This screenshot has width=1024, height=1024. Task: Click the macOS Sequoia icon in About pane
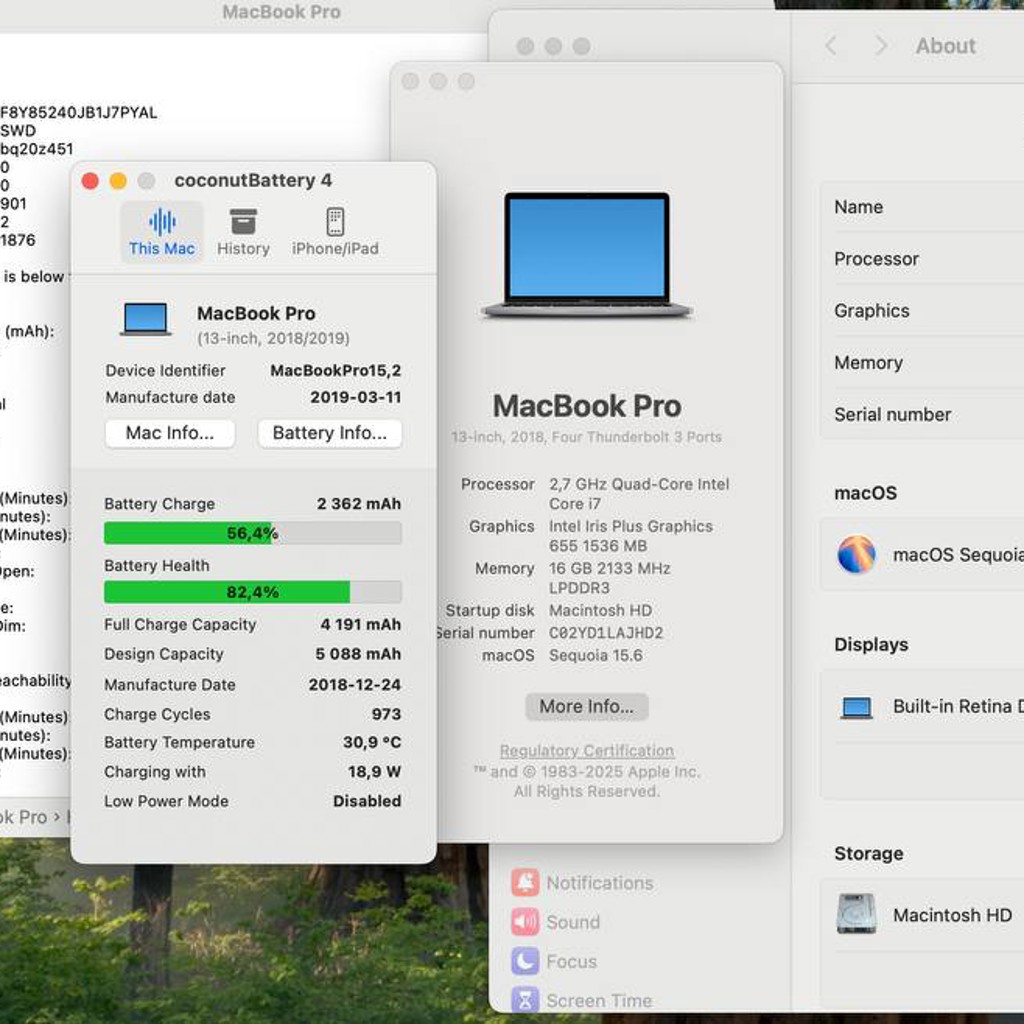856,554
